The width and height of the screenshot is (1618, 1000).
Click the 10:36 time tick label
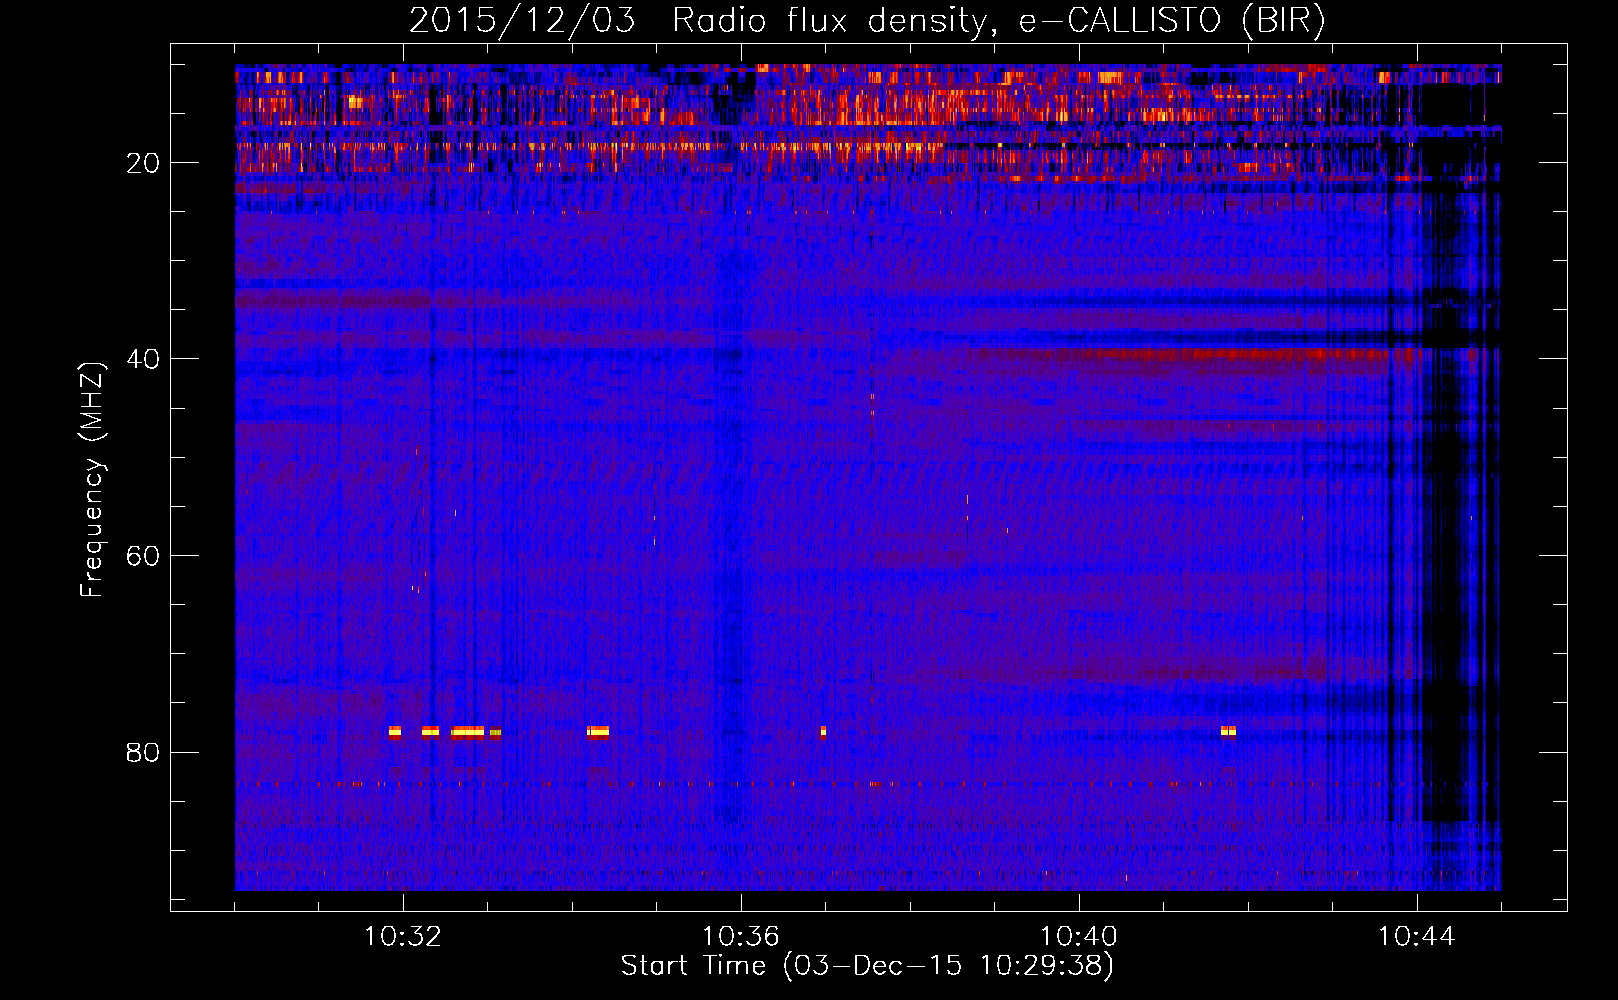[x=741, y=937]
